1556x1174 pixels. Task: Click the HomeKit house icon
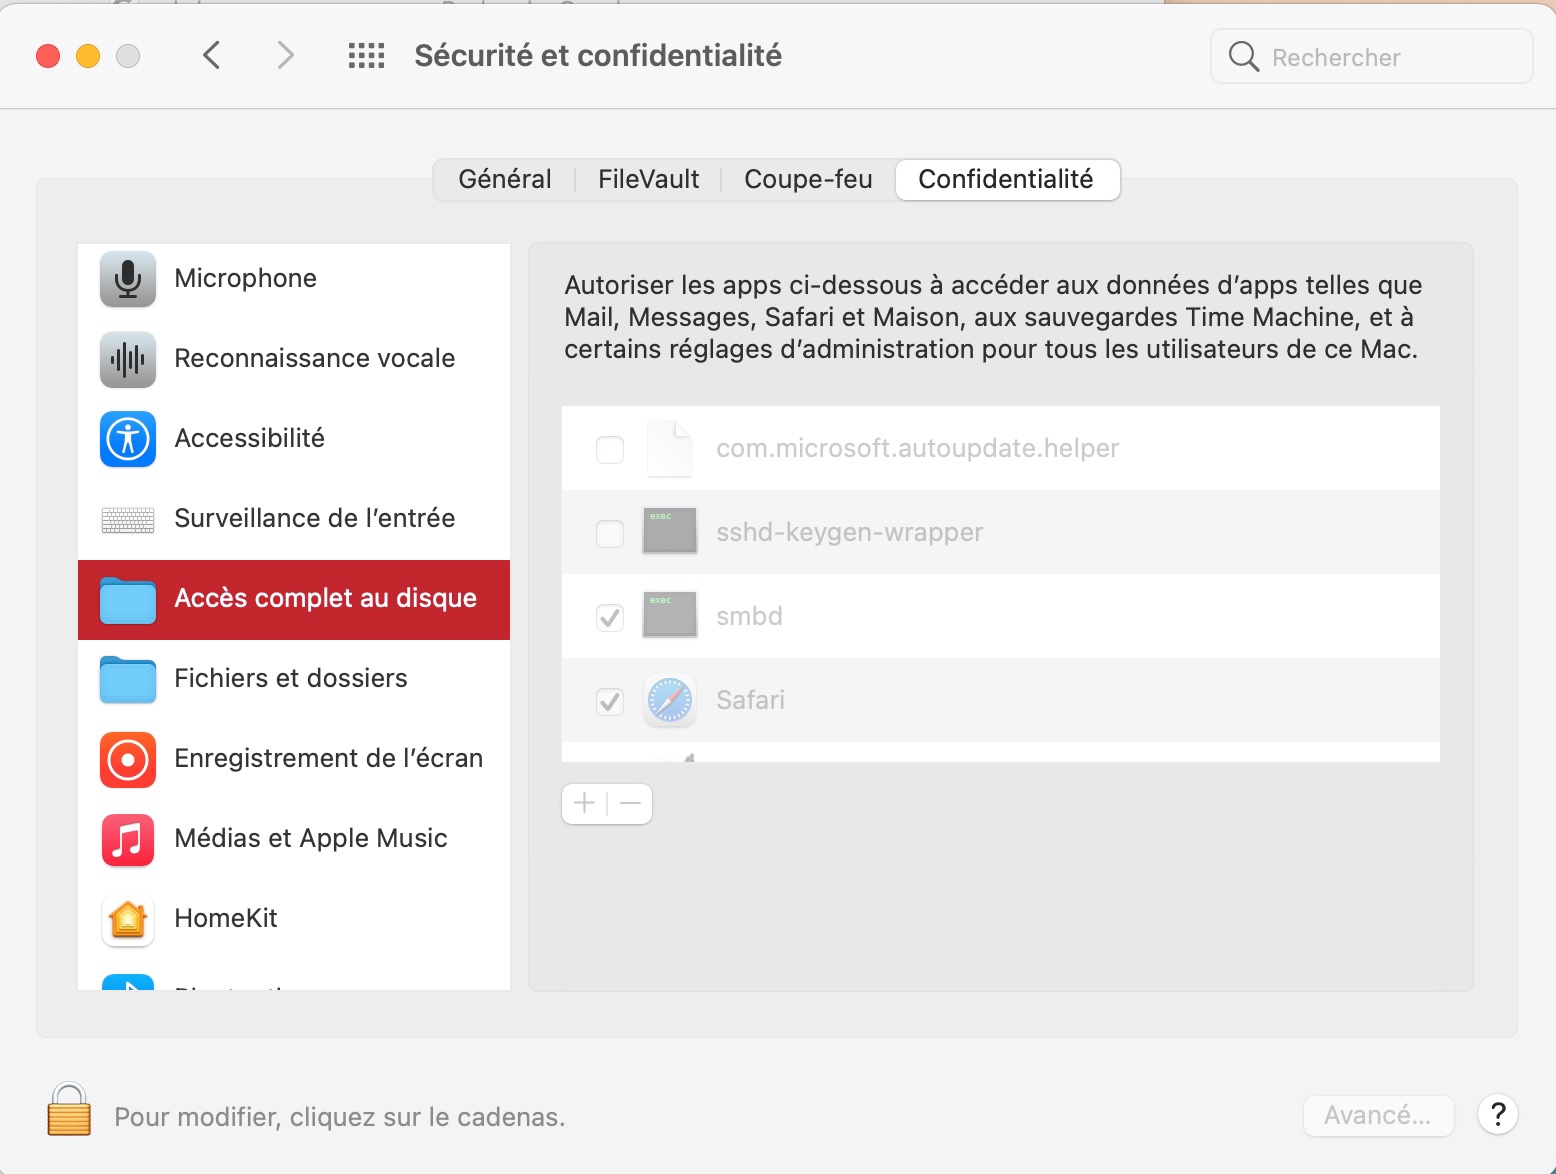pyautogui.click(x=128, y=919)
